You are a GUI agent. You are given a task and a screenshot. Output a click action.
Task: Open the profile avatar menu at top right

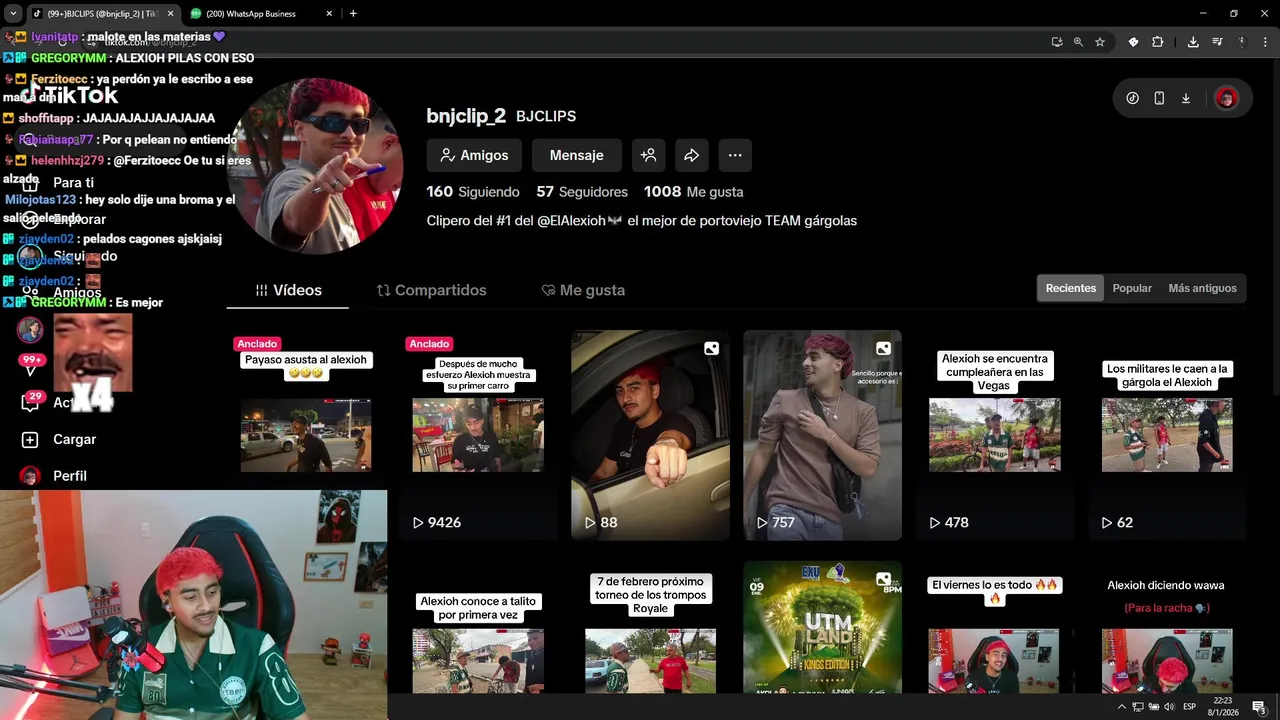point(1226,98)
